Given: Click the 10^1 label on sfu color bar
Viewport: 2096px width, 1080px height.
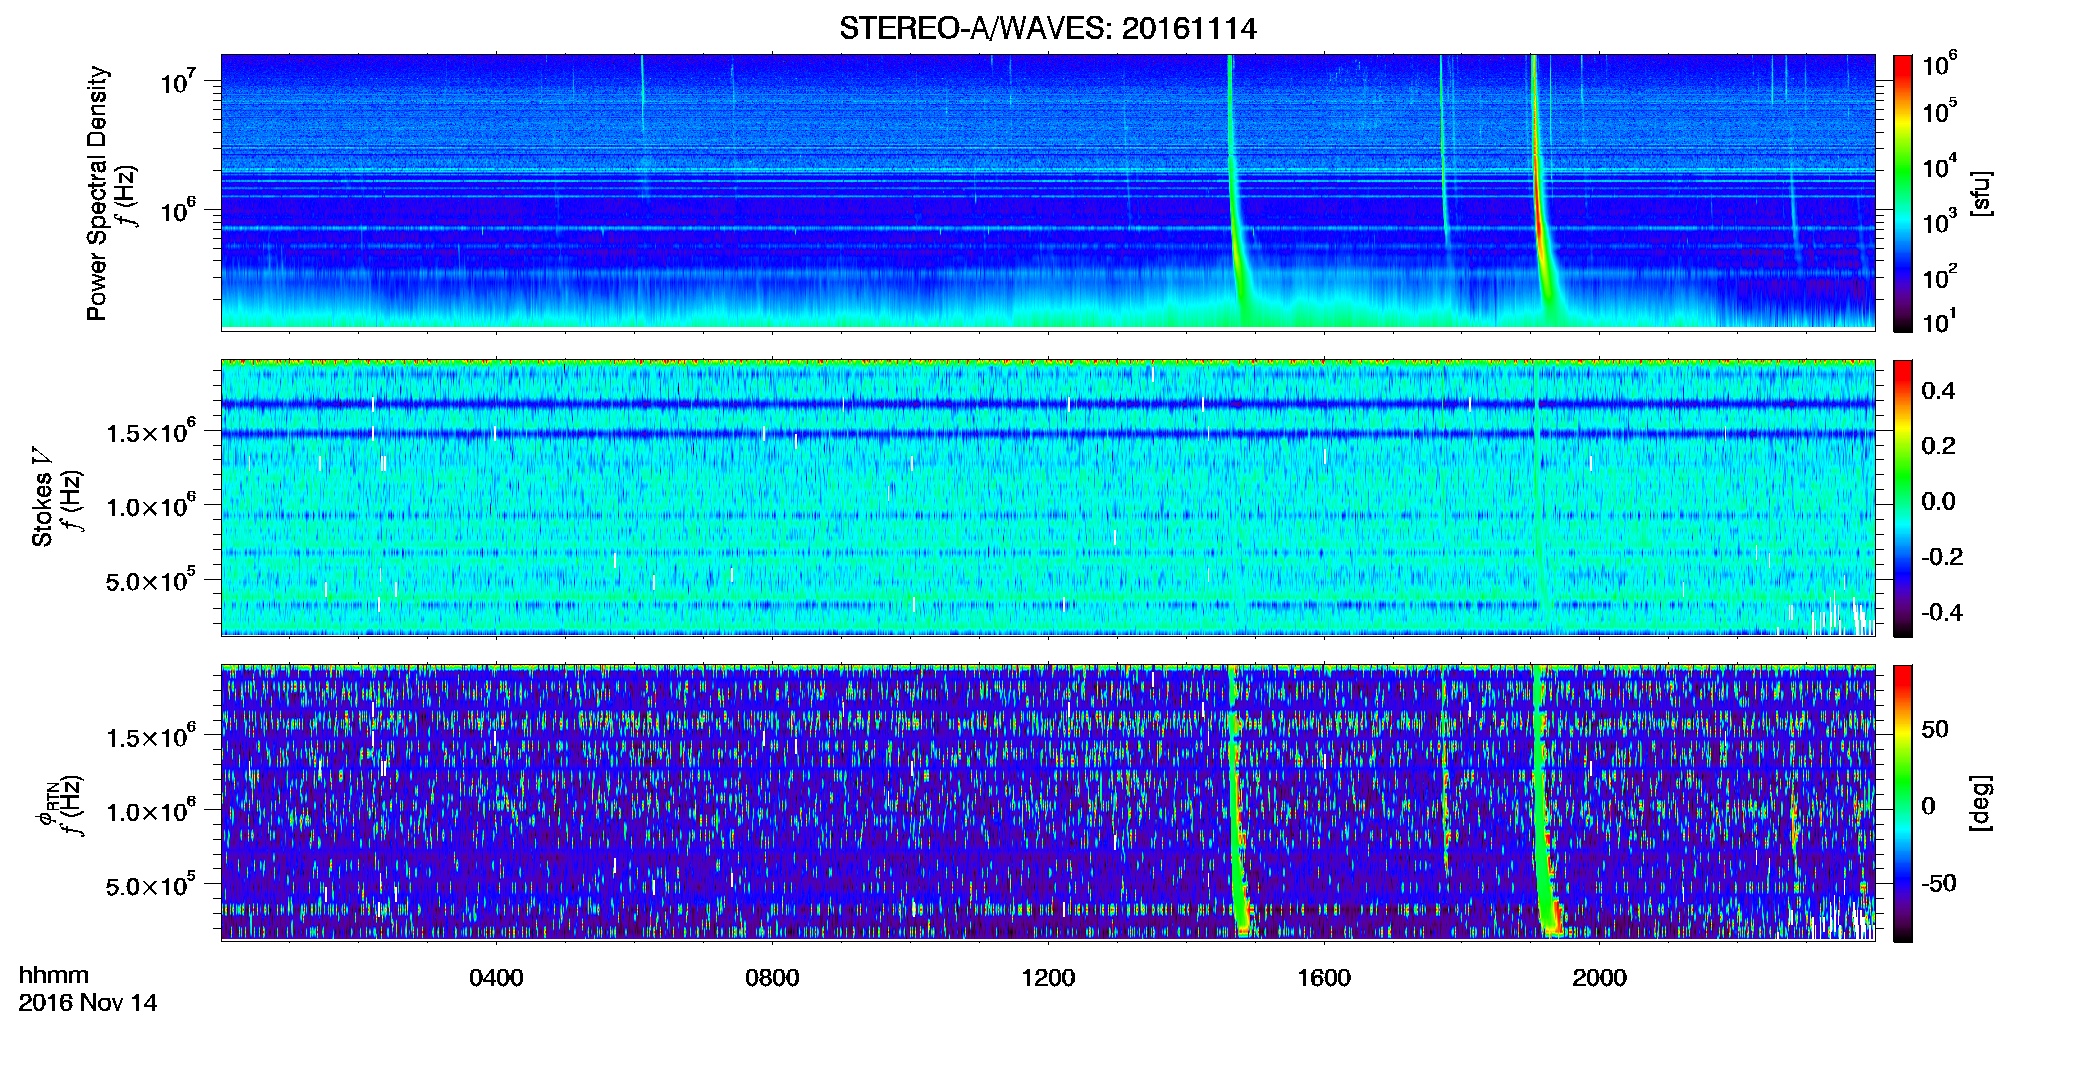Looking at the screenshot, I should 1939,322.
